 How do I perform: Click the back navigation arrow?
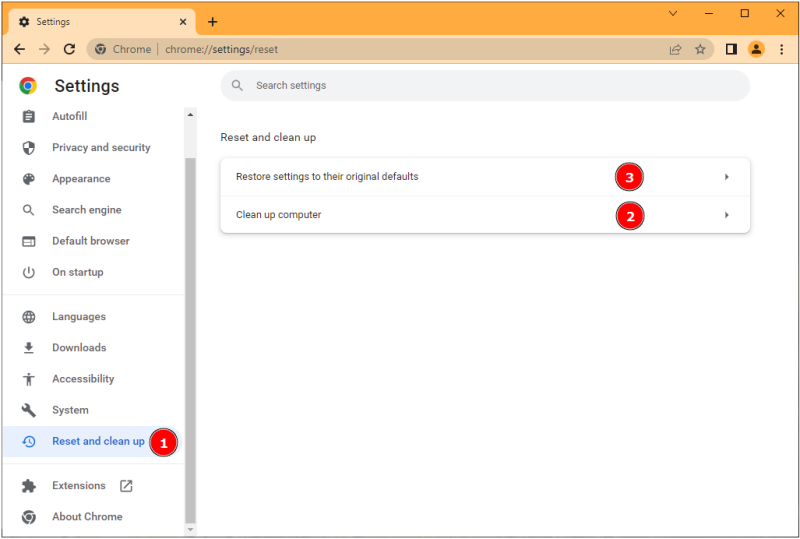[x=19, y=49]
